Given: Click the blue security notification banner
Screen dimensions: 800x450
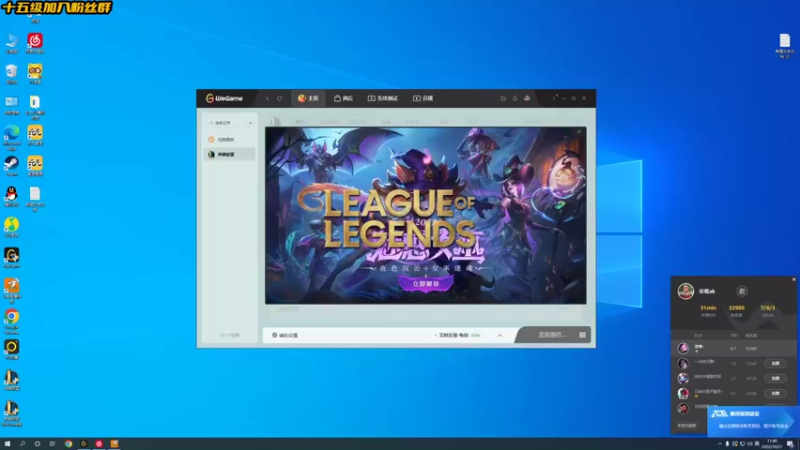Looking at the screenshot, I should pyautogui.click(x=753, y=421).
